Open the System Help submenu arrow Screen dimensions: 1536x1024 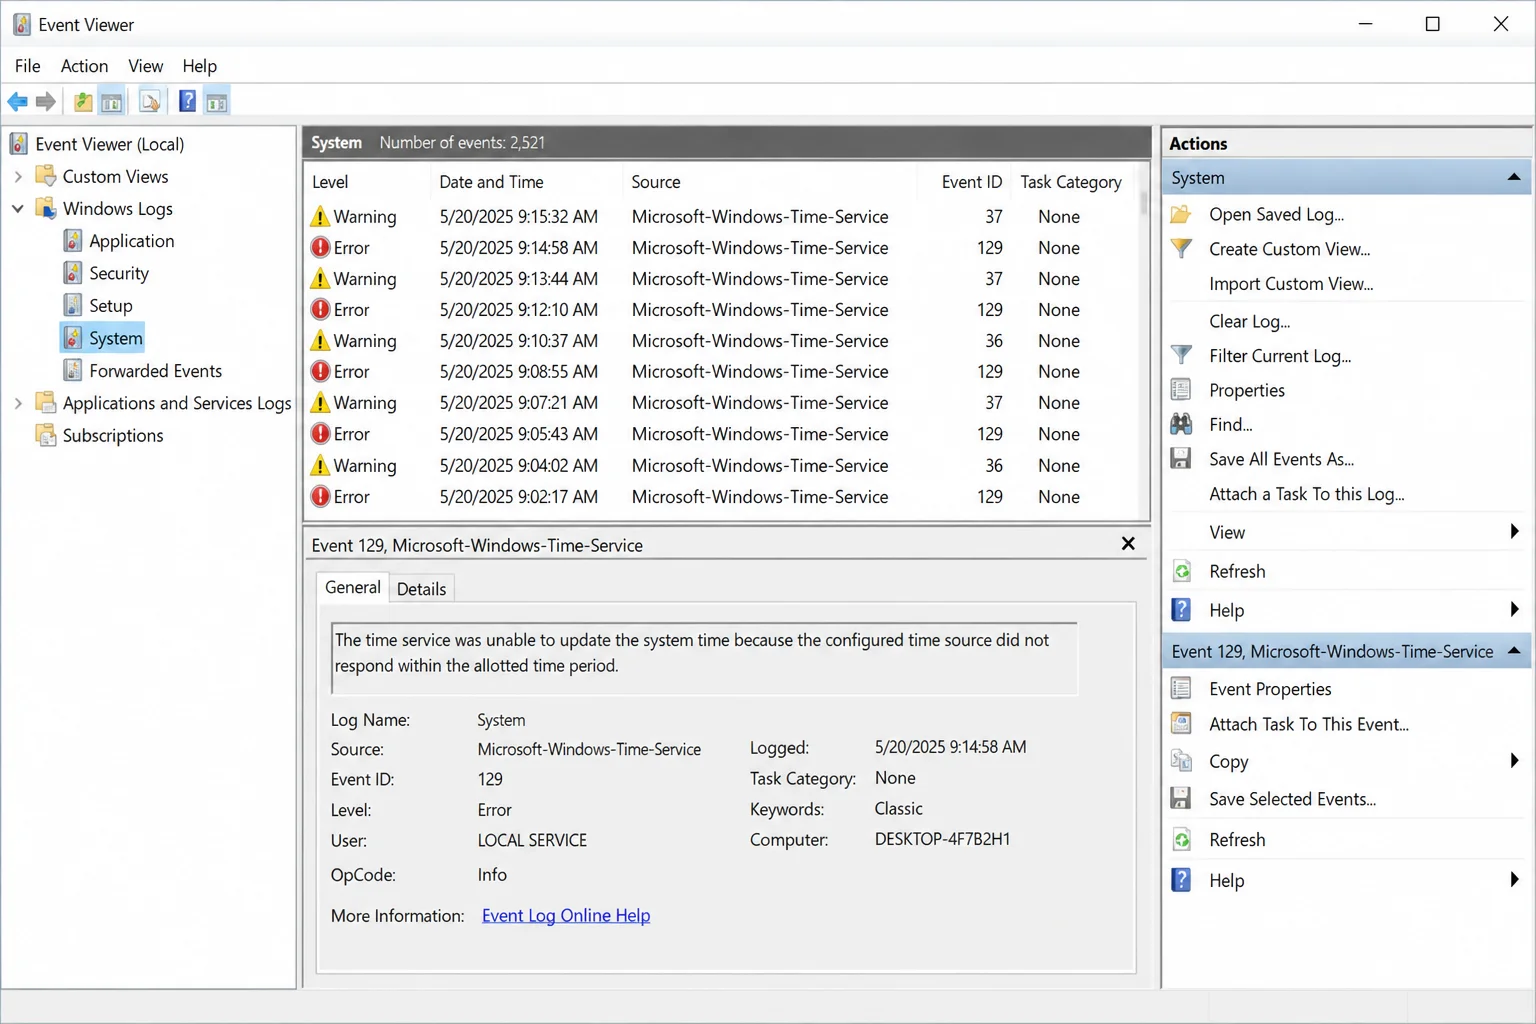click(x=1515, y=610)
